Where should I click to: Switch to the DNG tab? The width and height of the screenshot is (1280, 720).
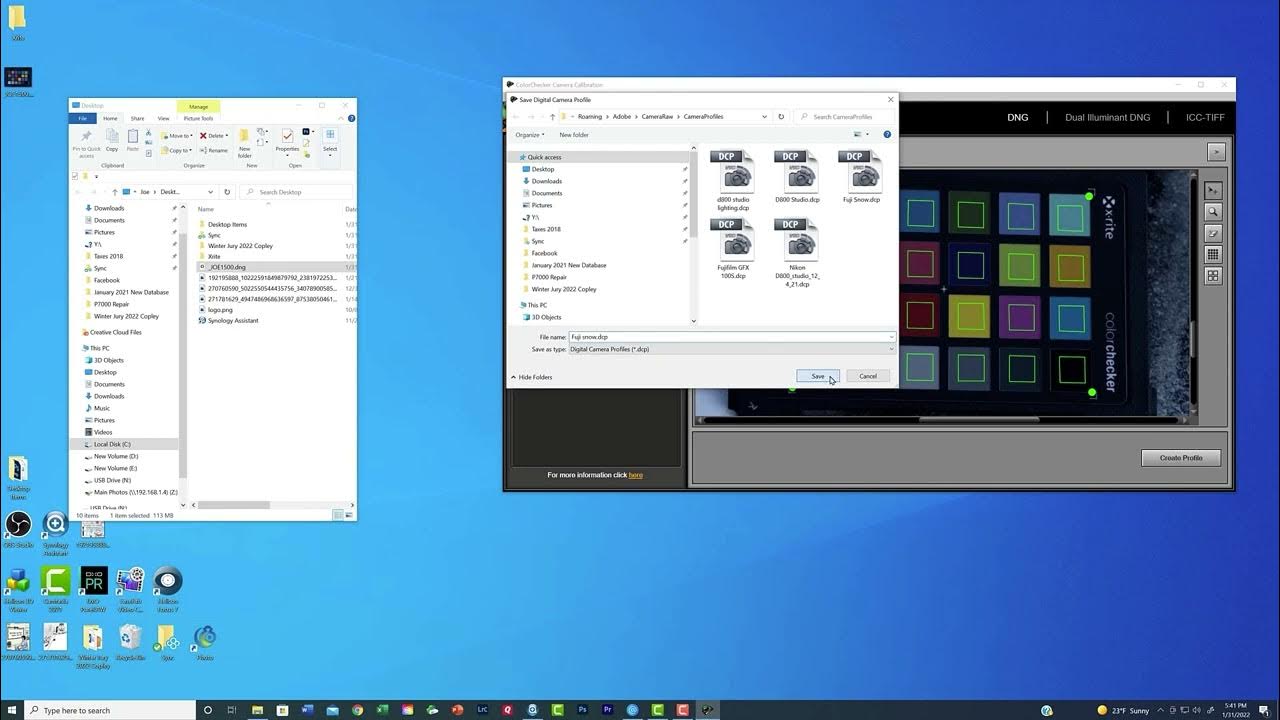(x=1018, y=117)
